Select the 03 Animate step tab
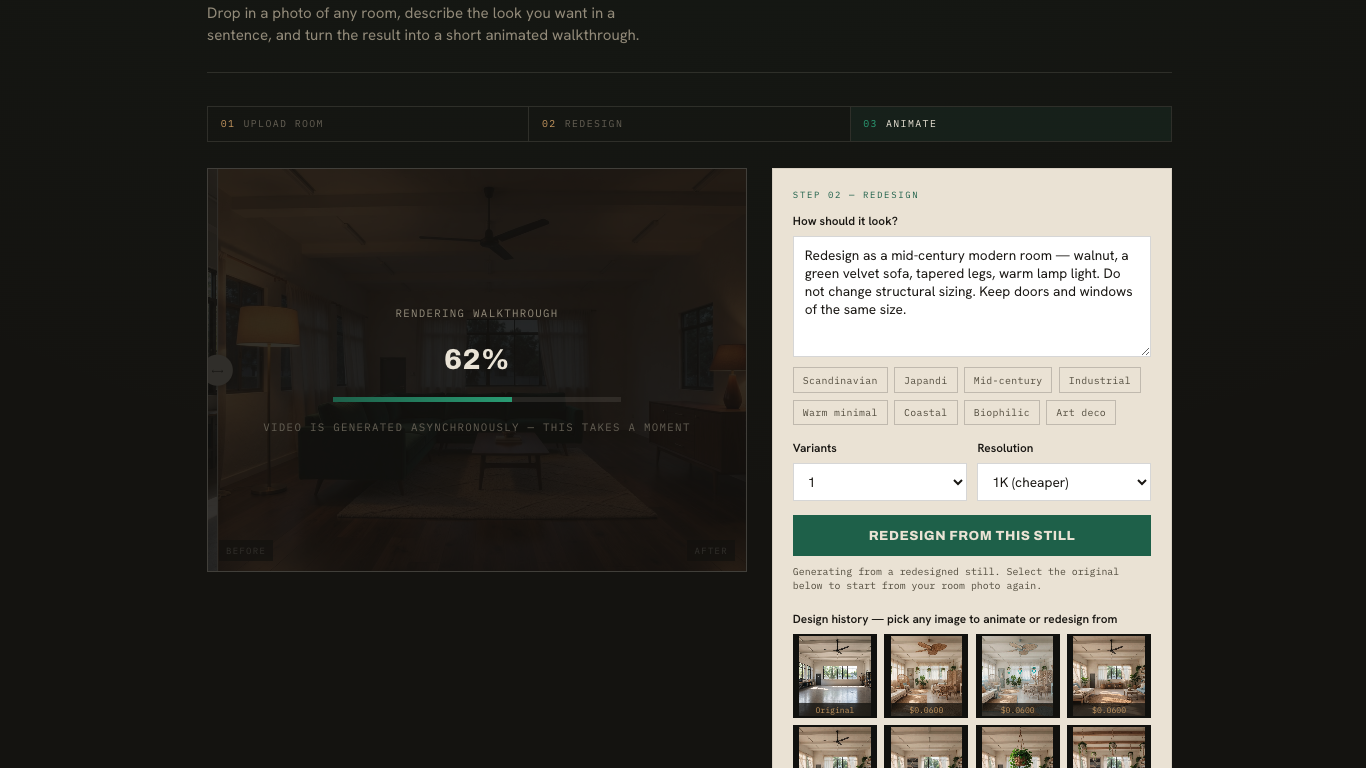 point(1011,124)
